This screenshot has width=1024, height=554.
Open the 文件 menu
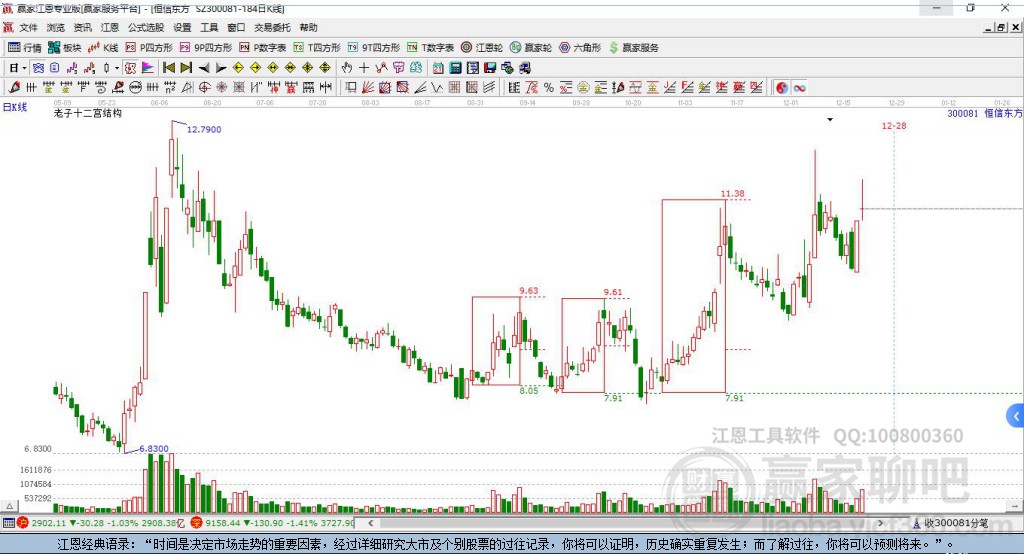click(29, 27)
